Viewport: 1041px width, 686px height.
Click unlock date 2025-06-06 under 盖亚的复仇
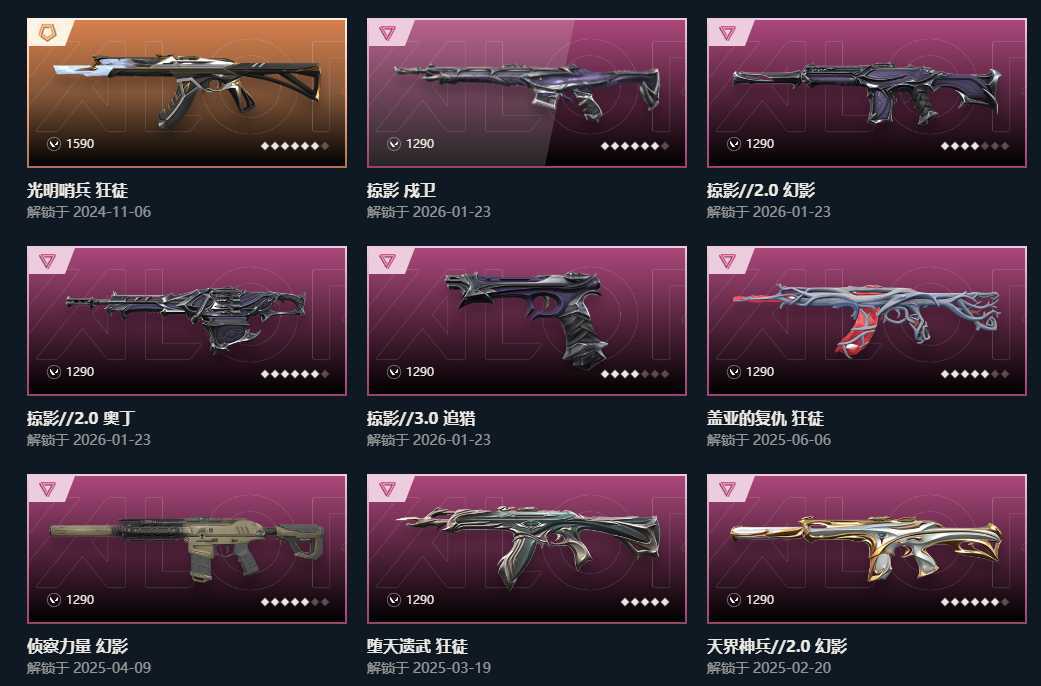(792, 440)
